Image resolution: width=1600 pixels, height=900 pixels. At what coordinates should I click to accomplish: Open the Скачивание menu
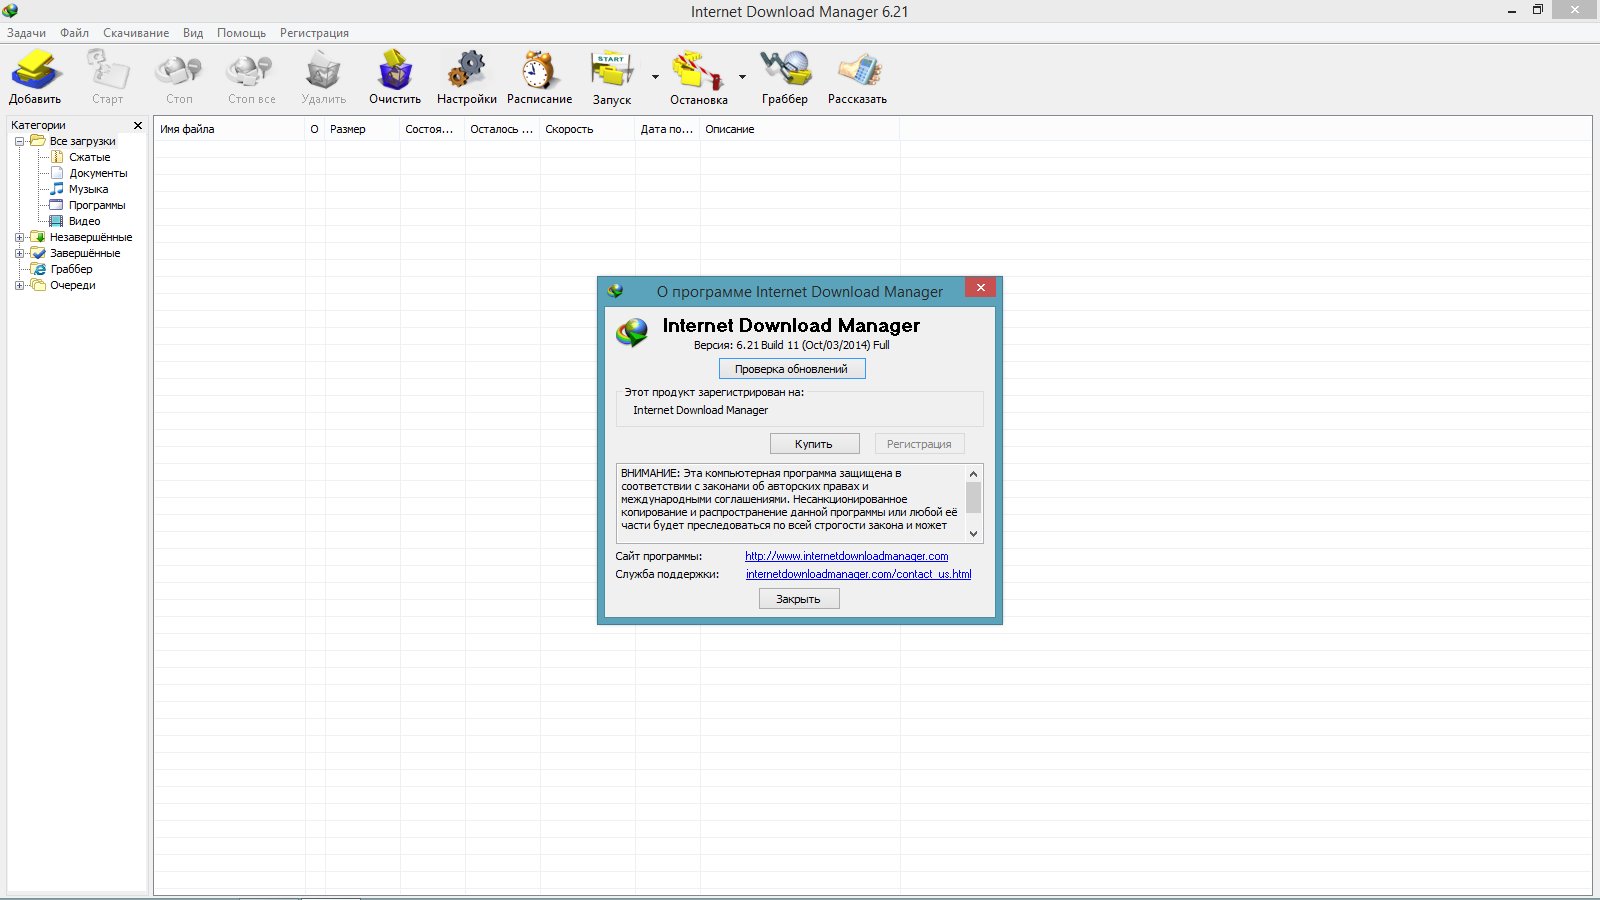coord(136,33)
